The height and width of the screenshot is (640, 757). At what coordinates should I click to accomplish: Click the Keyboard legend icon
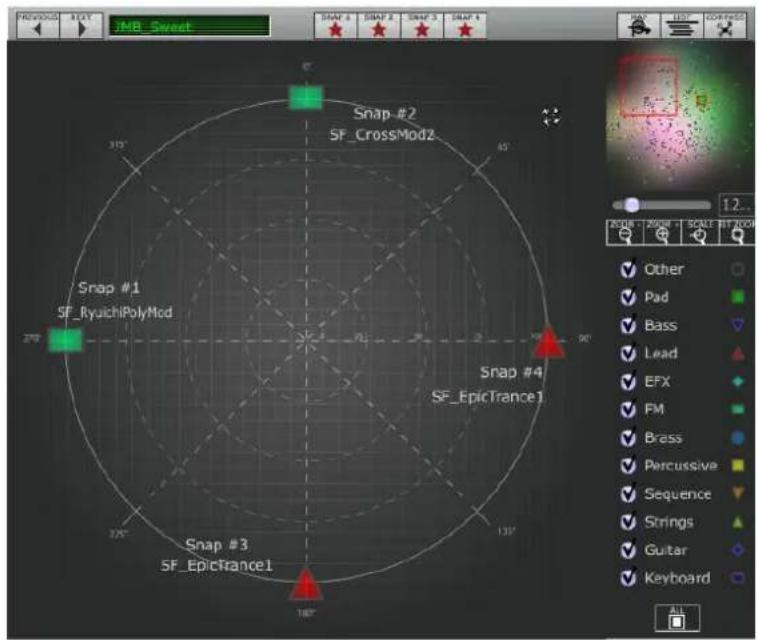coord(738,577)
